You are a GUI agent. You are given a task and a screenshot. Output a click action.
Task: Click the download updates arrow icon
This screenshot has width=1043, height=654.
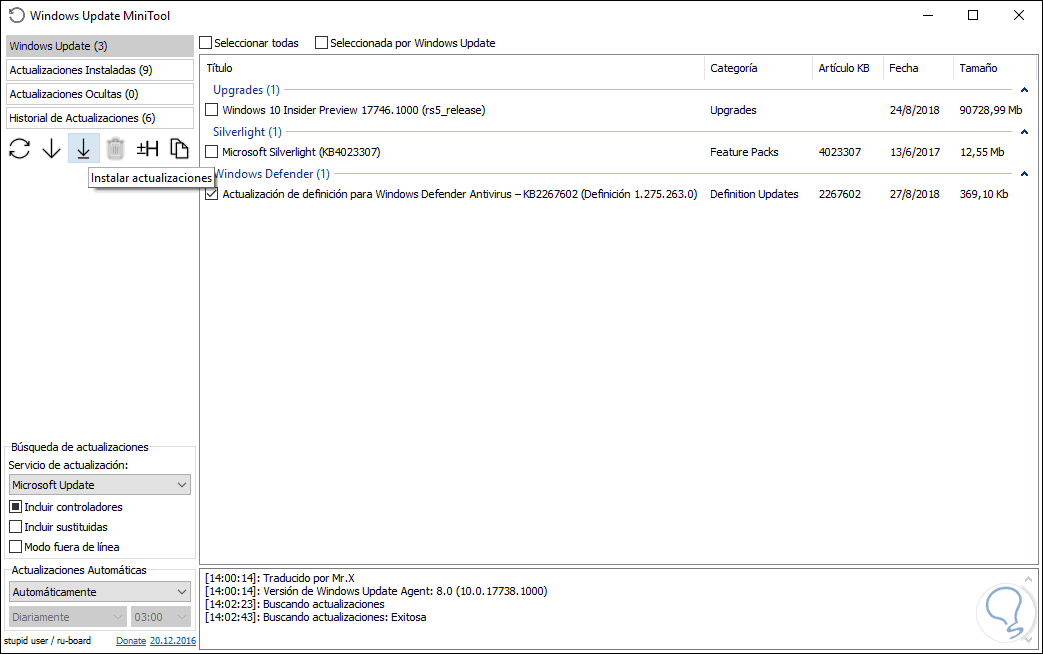[51, 148]
